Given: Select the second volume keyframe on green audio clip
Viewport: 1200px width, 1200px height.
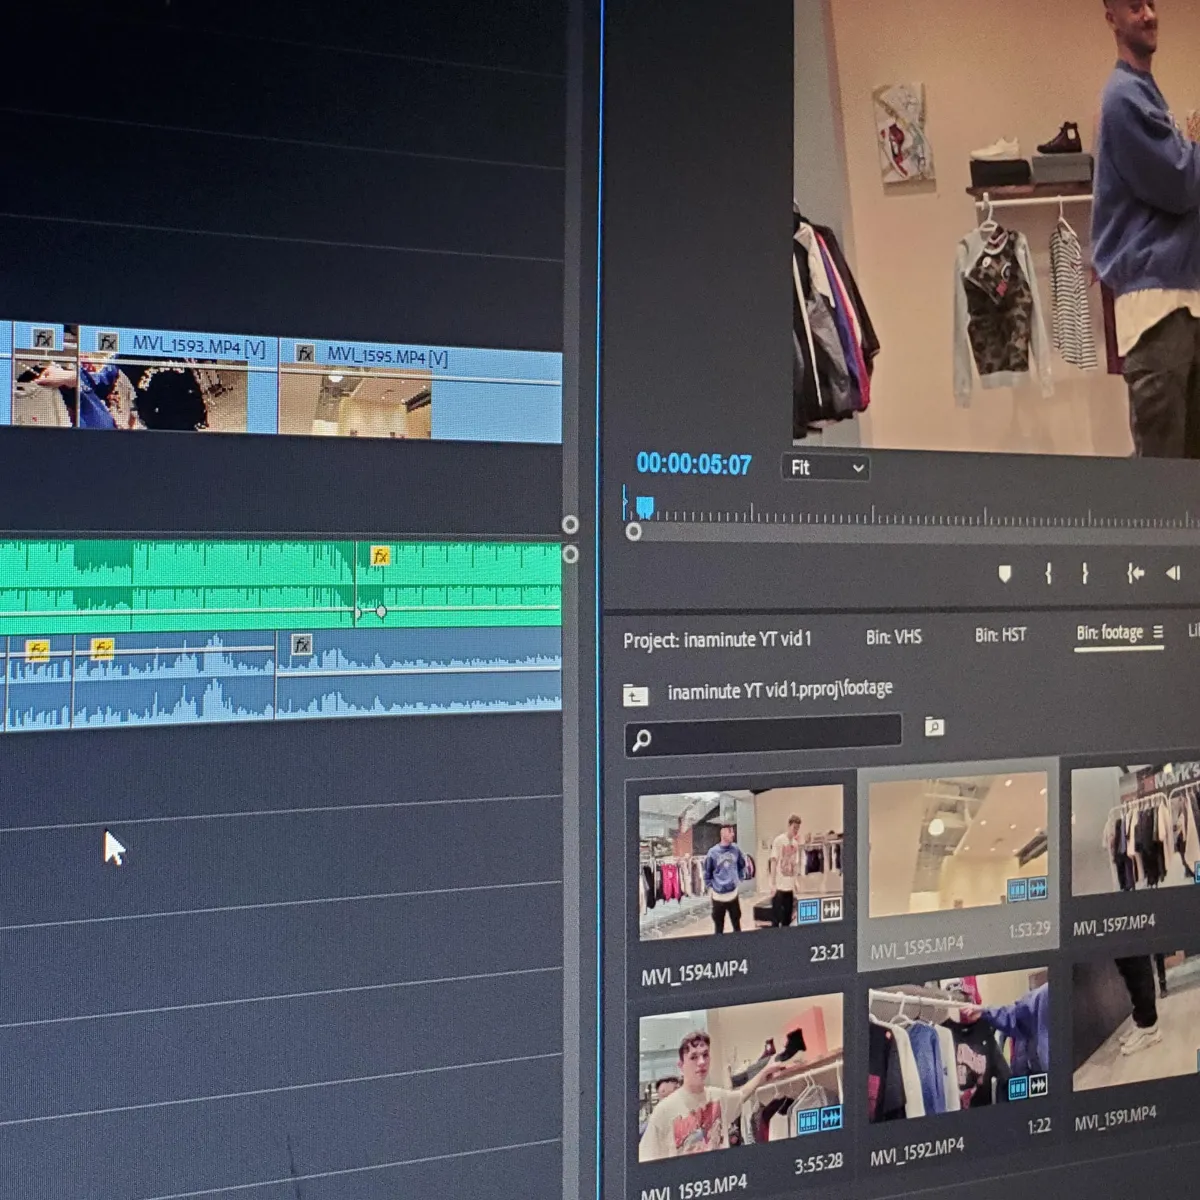Looking at the screenshot, I should pos(381,611).
